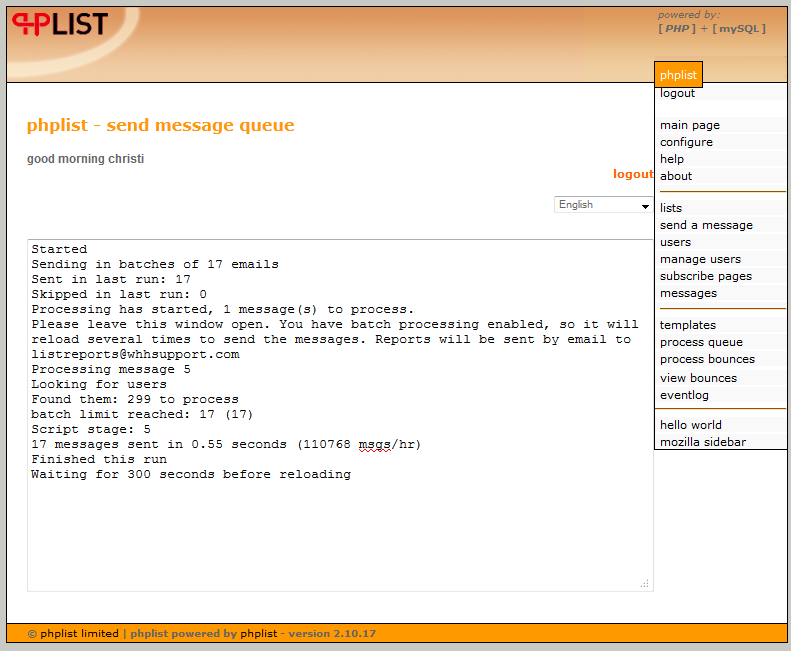Open the about page
This screenshot has width=791, height=651.
click(676, 176)
